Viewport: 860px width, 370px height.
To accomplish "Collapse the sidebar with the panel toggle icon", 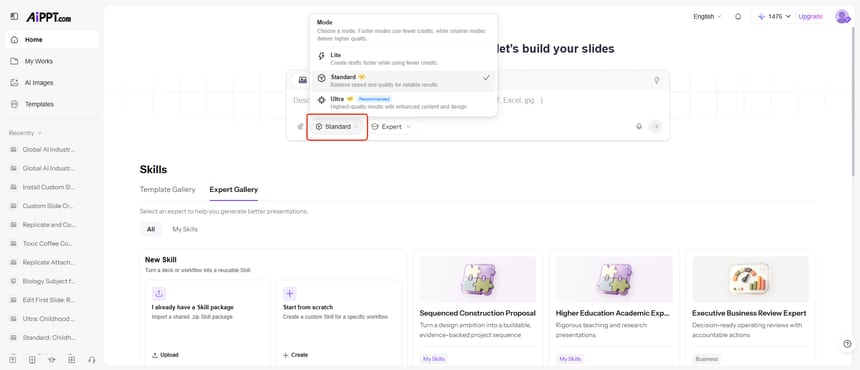I will (x=14, y=17).
